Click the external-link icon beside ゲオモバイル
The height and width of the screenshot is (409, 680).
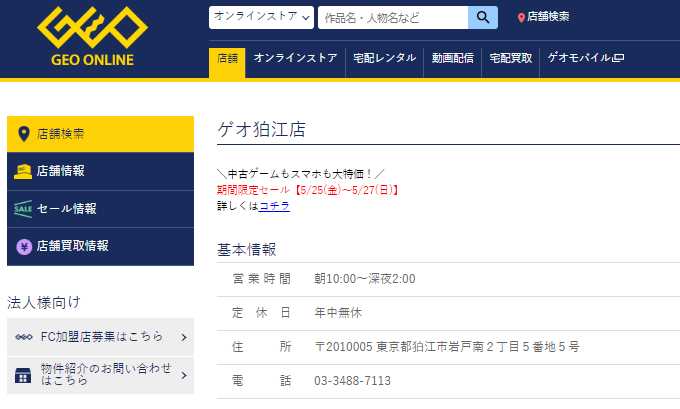point(619,58)
